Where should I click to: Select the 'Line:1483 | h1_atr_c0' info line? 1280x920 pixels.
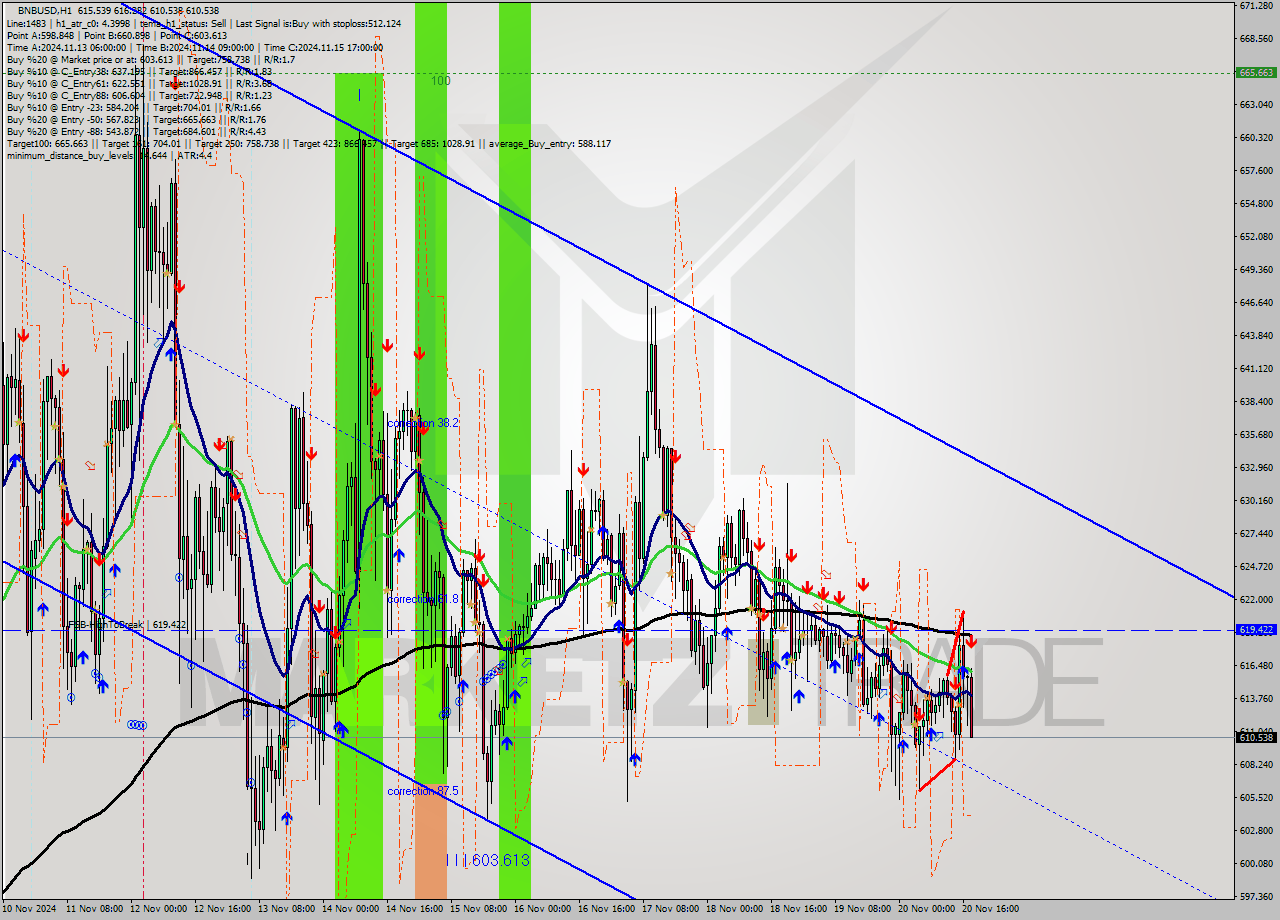pyautogui.click(x=204, y=23)
